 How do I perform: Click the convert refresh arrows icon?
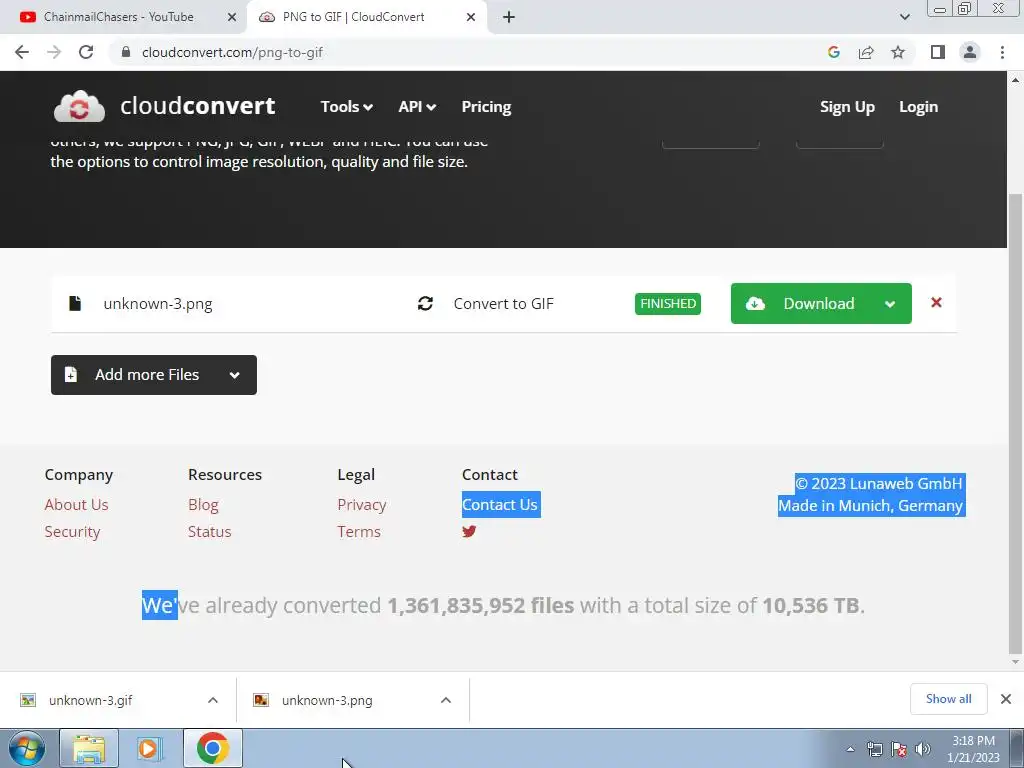[425, 304]
